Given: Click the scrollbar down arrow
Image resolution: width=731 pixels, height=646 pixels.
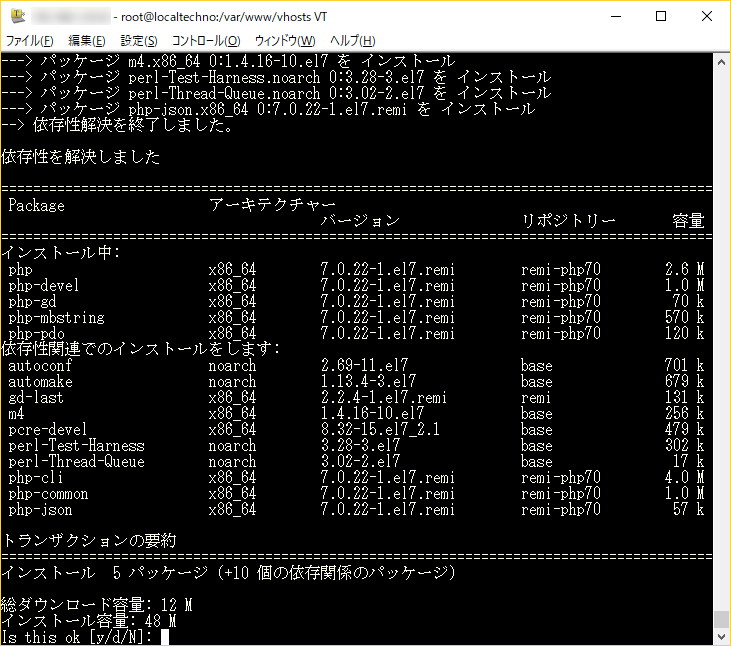Looking at the screenshot, I should pyautogui.click(x=721, y=636).
